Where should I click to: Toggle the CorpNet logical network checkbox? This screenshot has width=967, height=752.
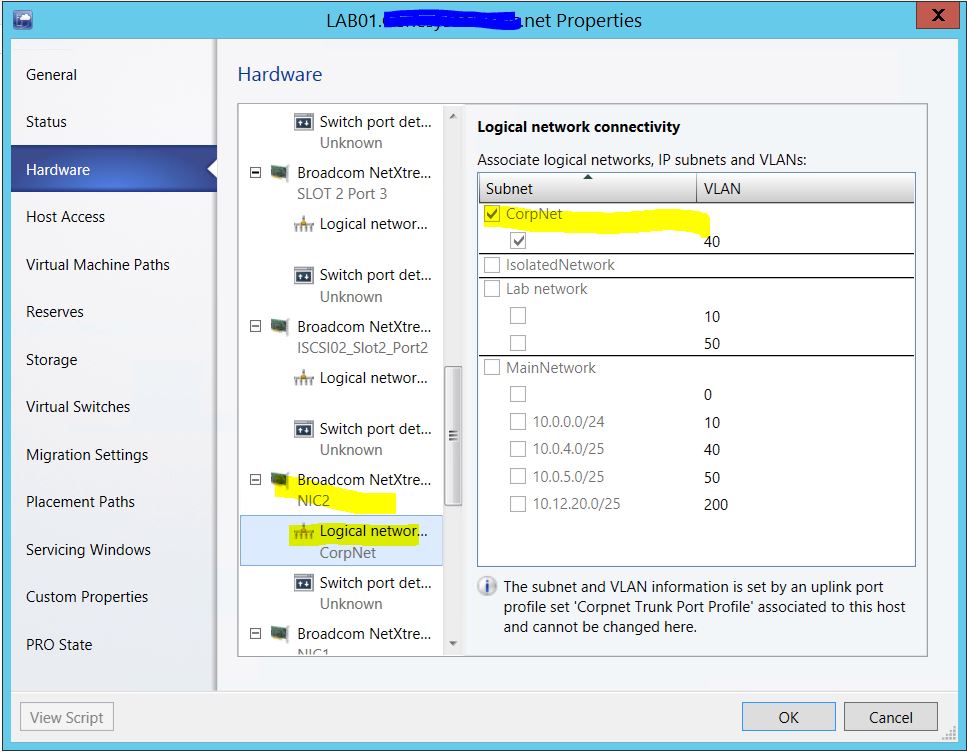click(x=492, y=214)
